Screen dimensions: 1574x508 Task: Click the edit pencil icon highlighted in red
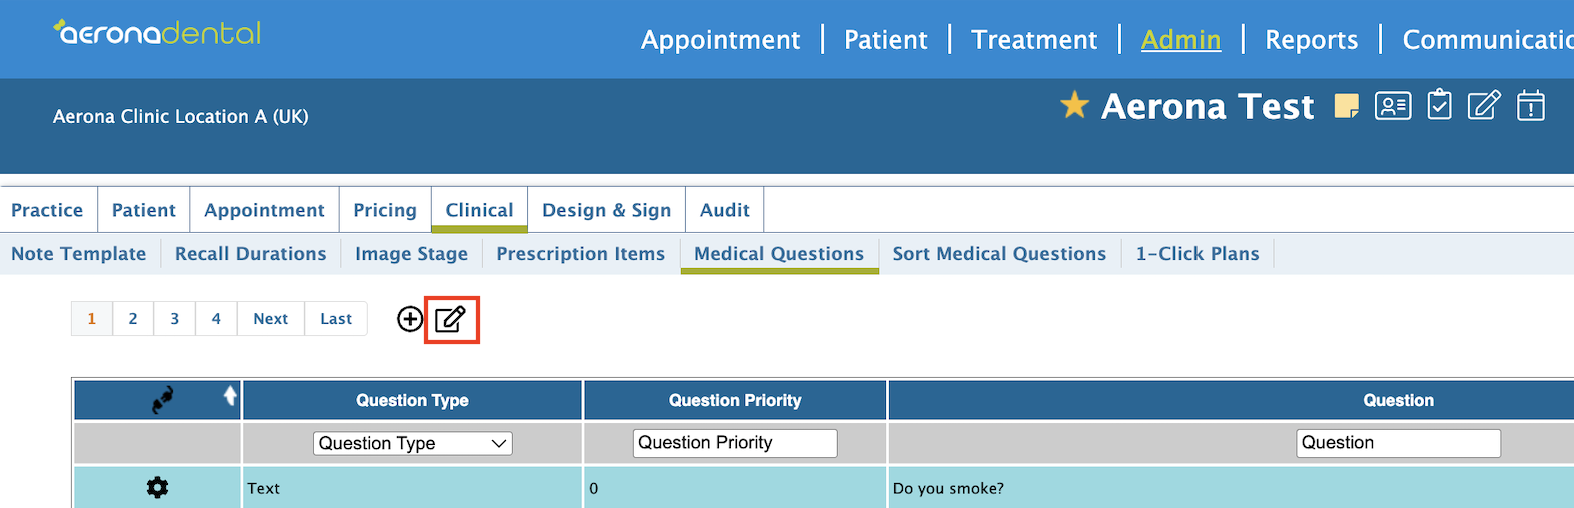(x=451, y=319)
